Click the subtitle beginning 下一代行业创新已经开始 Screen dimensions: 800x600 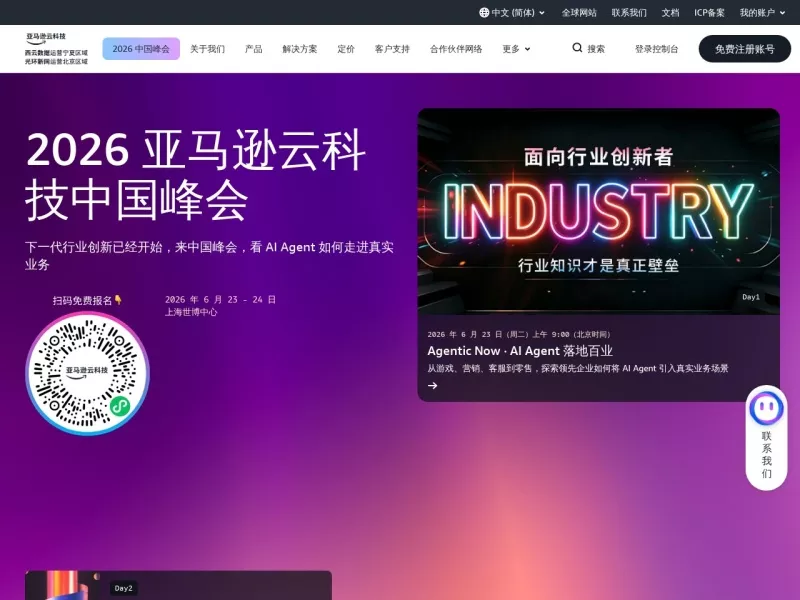[x=209, y=256]
